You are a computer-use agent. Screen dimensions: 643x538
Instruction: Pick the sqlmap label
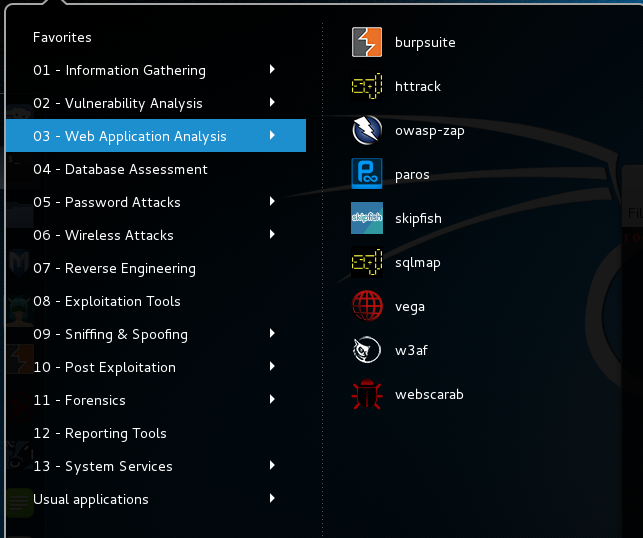(418, 262)
